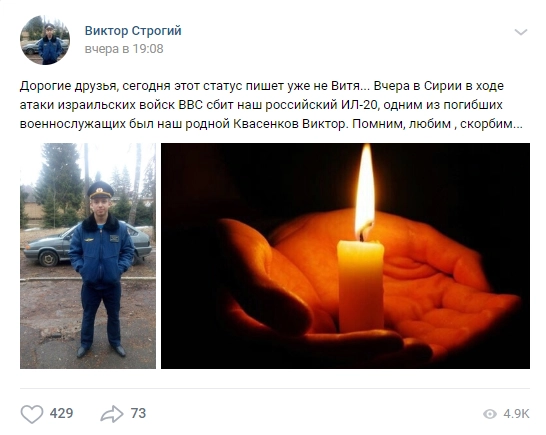Open the post options chevron menu
This screenshot has height=435, width=546.
coord(521,32)
